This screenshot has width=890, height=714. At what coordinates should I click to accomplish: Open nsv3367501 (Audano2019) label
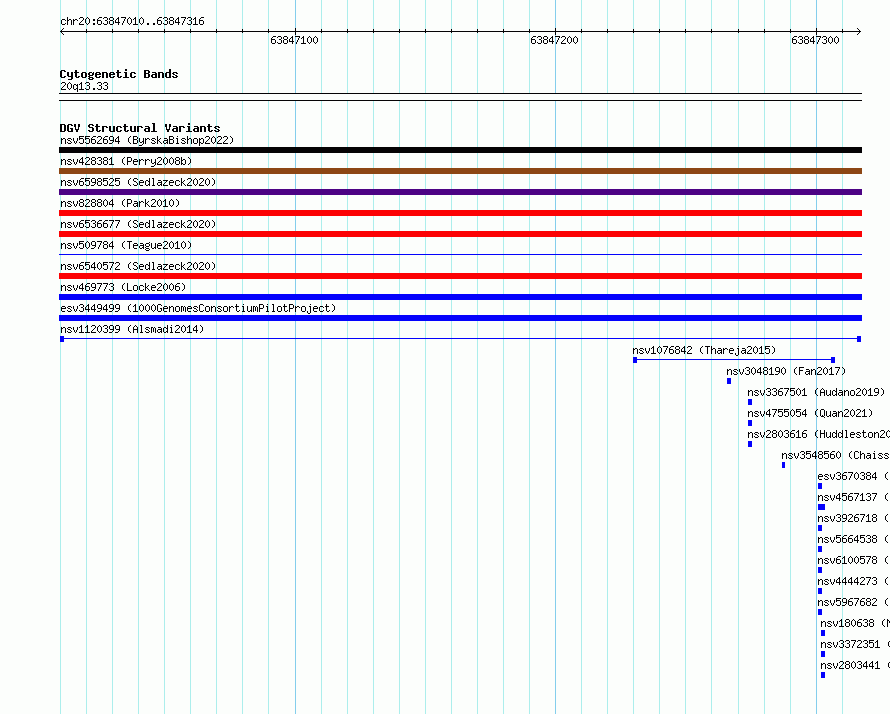pyautogui.click(x=816, y=392)
